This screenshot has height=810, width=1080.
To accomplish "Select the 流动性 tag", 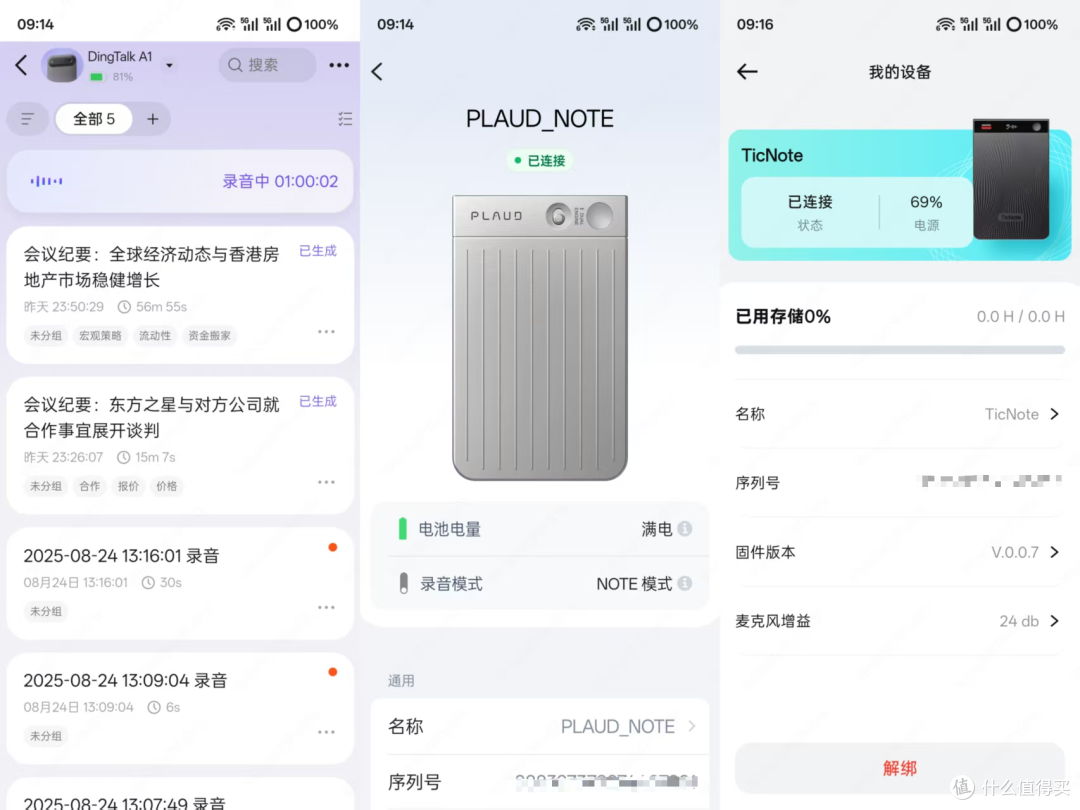I will pyautogui.click(x=155, y=335).
